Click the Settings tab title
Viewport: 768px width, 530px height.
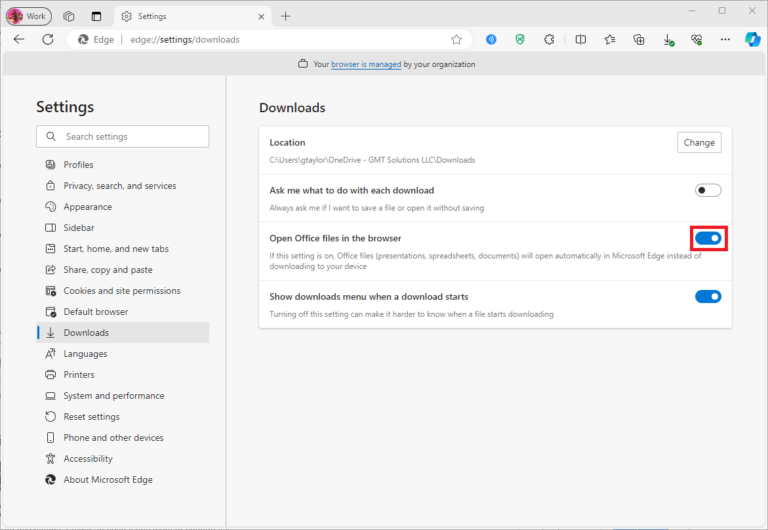[x=152, y=16]
